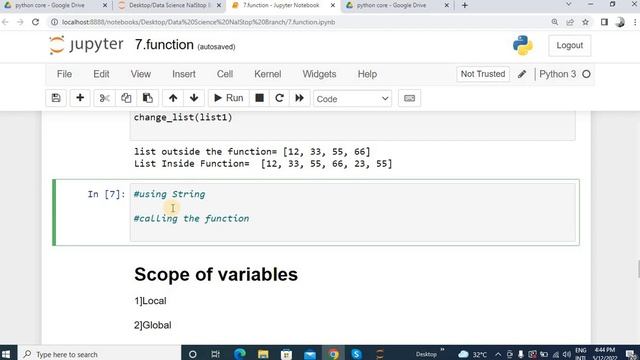Click the 'Scope of variables' heading

(216, 274)
